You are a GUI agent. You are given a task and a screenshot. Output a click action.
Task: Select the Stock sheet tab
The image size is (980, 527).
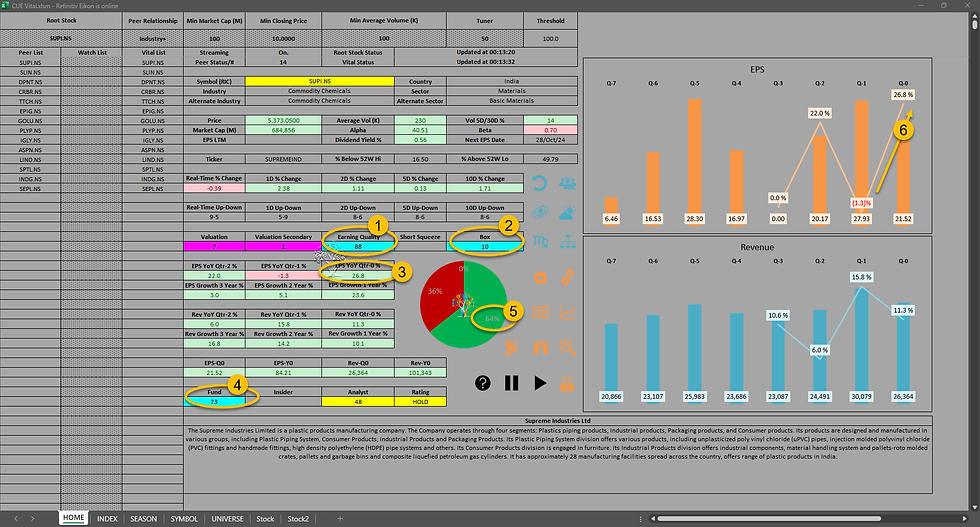coord(265,519)
